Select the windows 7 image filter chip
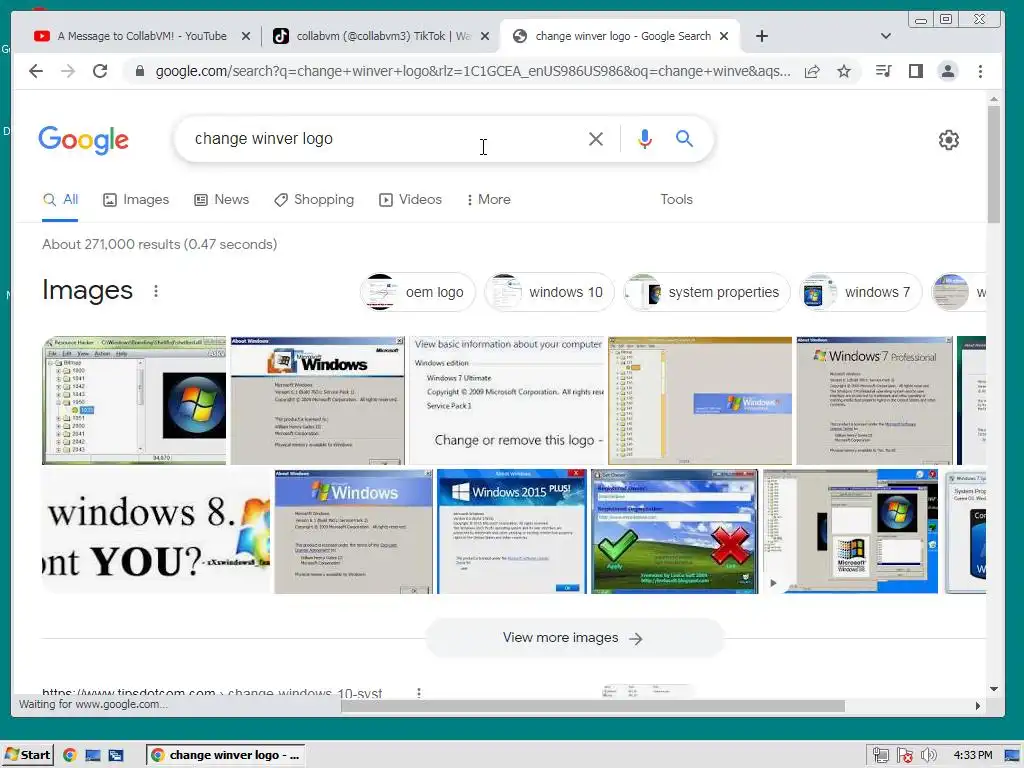The height and width of the screenshot is (768, 1024). (x=861, y=292)
